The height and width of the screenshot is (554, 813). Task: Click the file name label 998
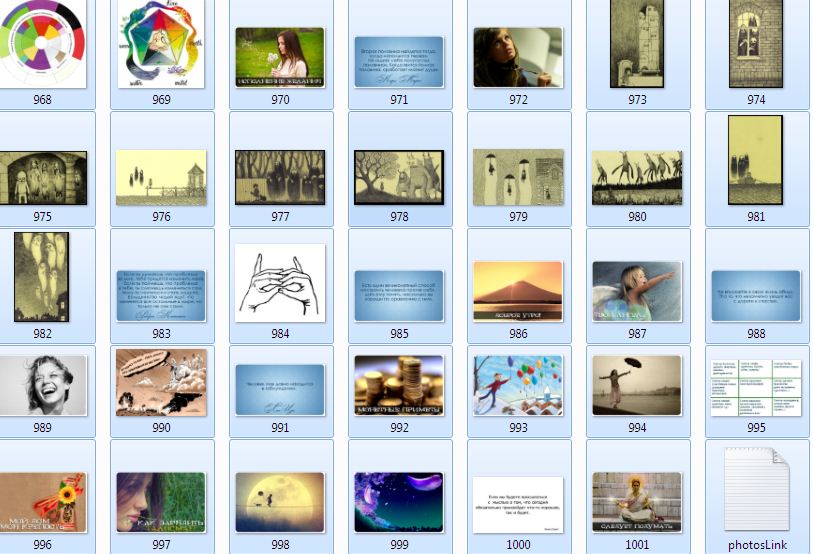click(x=280, y=544)
